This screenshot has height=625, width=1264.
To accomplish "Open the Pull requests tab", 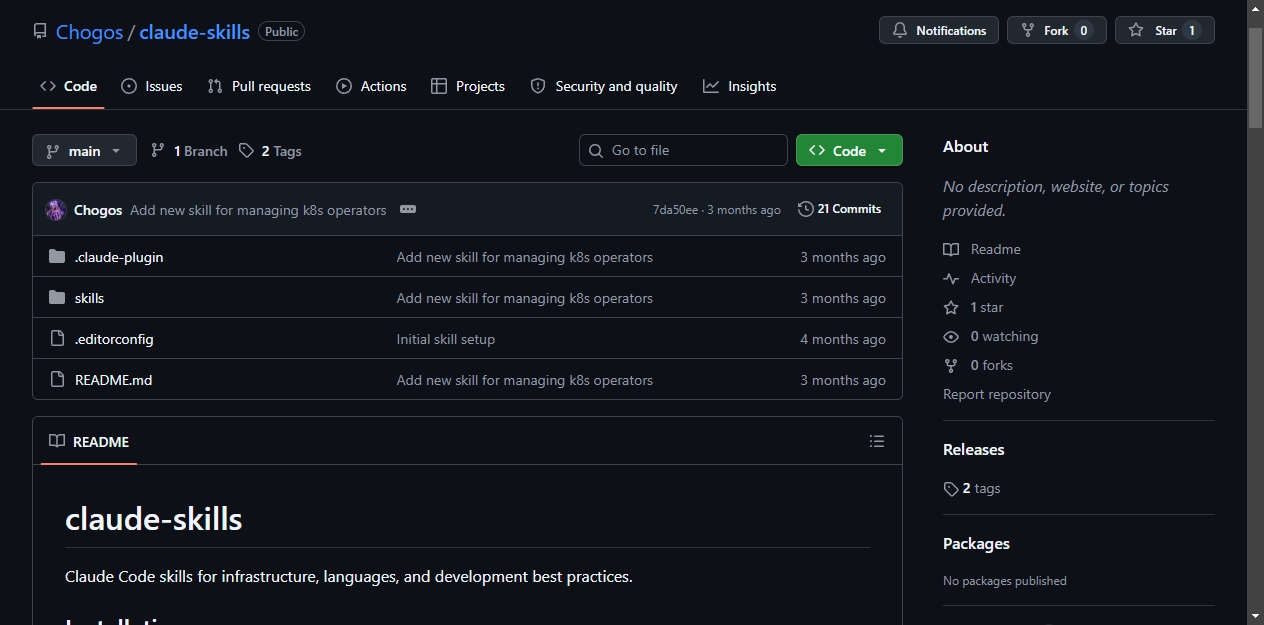I will [259, 86].
